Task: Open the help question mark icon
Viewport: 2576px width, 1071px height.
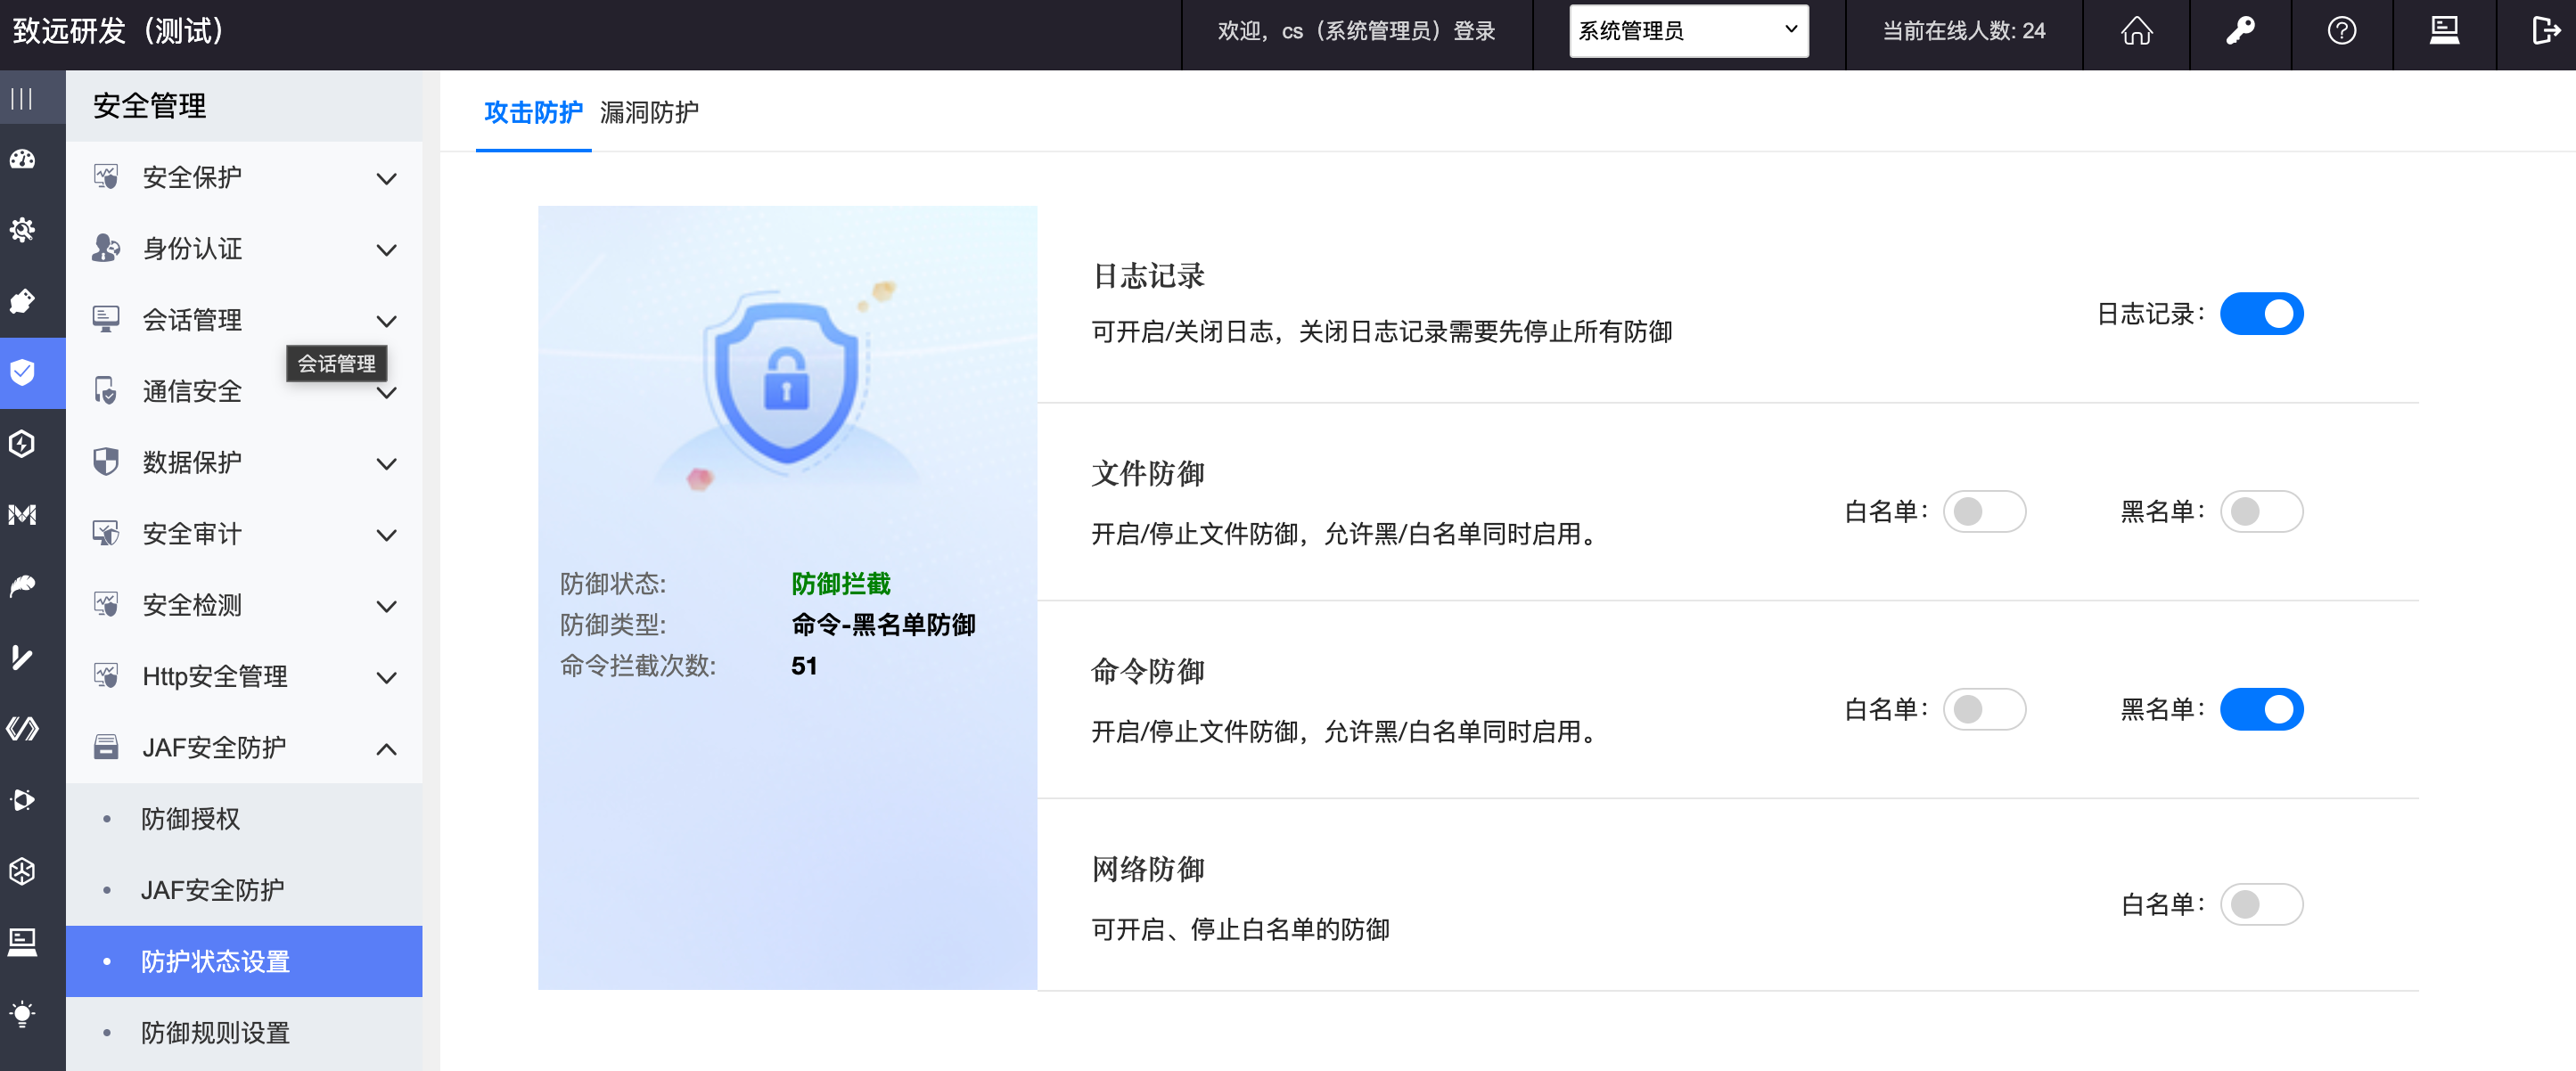Action: click(x=2341, y=31)
